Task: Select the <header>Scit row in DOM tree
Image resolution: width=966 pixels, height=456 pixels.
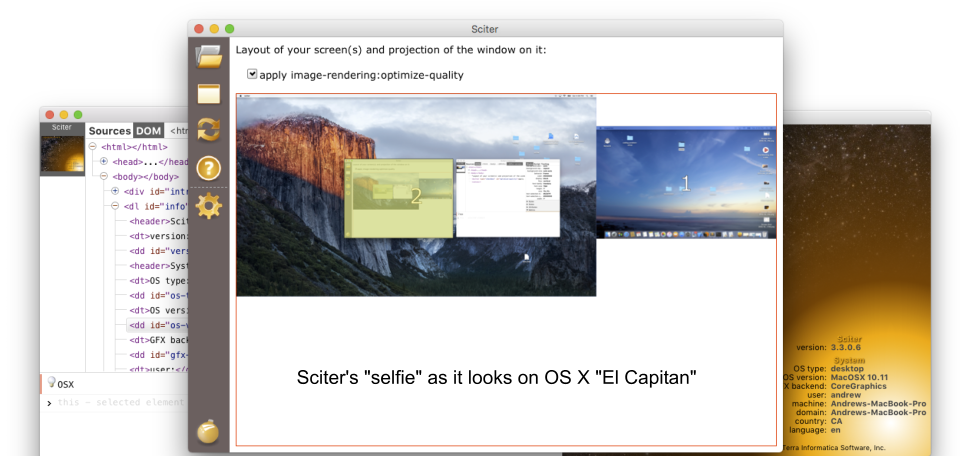Action: (x=158, y=221)
